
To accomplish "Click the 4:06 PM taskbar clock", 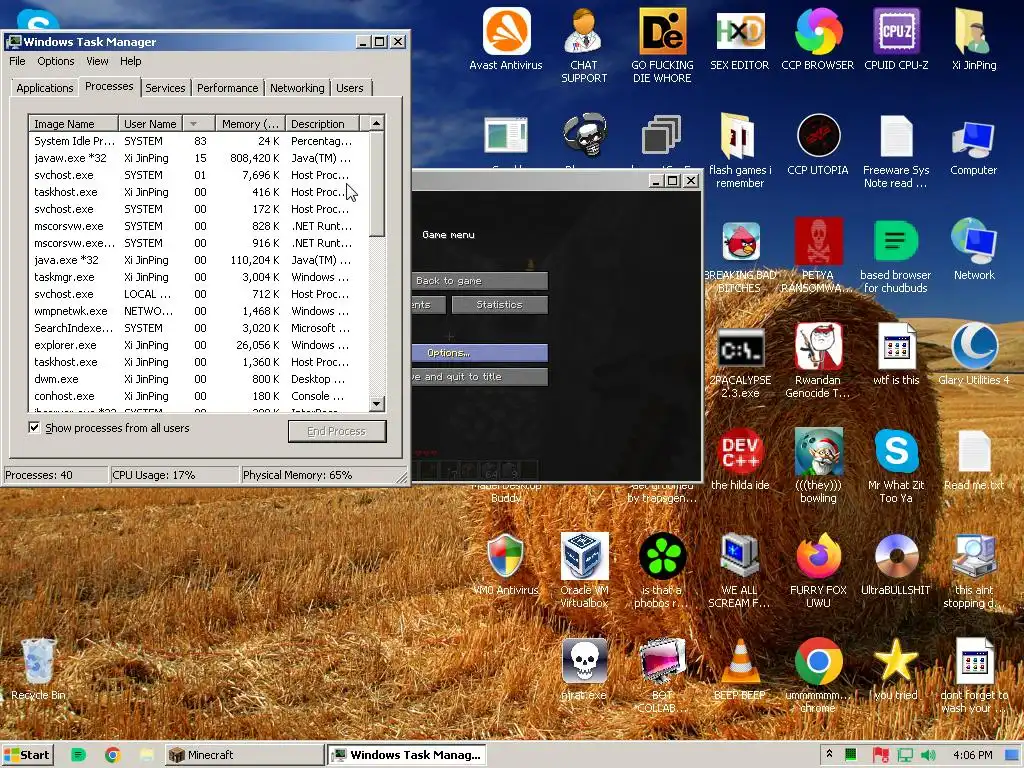I will [x=972, y=755].
